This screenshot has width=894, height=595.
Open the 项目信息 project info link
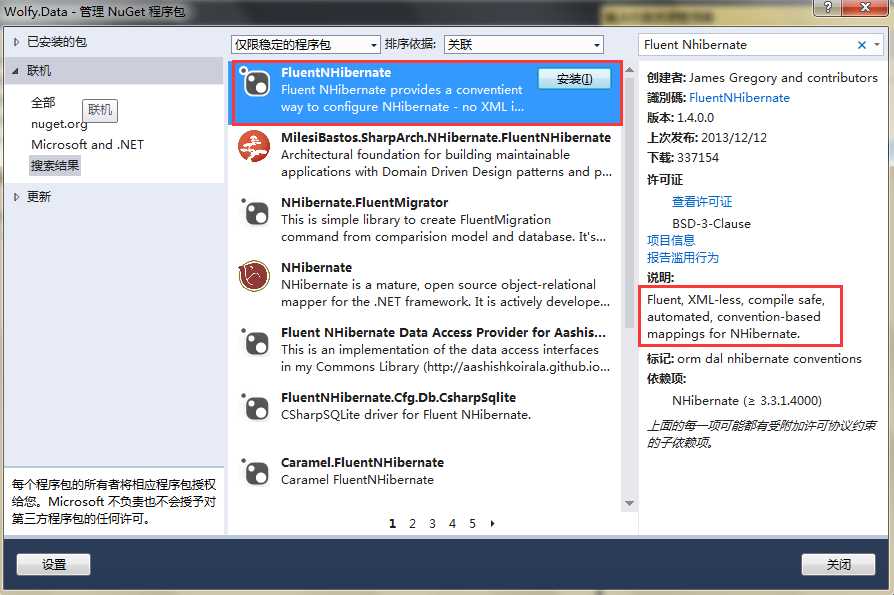(x=671, y=241)
